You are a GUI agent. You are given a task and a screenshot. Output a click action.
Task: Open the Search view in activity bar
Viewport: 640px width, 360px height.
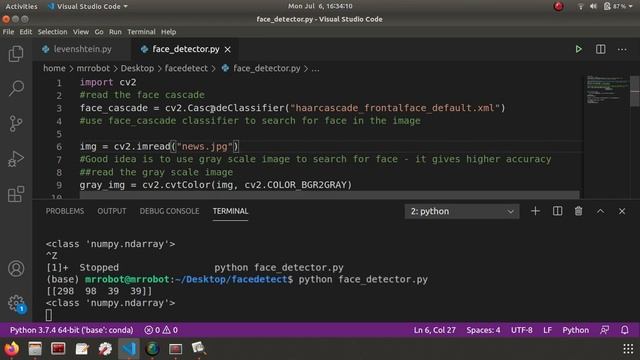point(16,88)
